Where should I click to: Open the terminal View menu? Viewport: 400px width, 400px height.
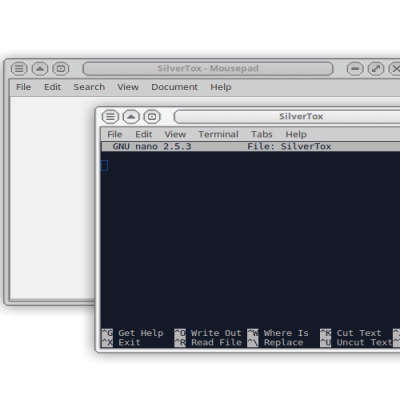[x=175, y=134]
